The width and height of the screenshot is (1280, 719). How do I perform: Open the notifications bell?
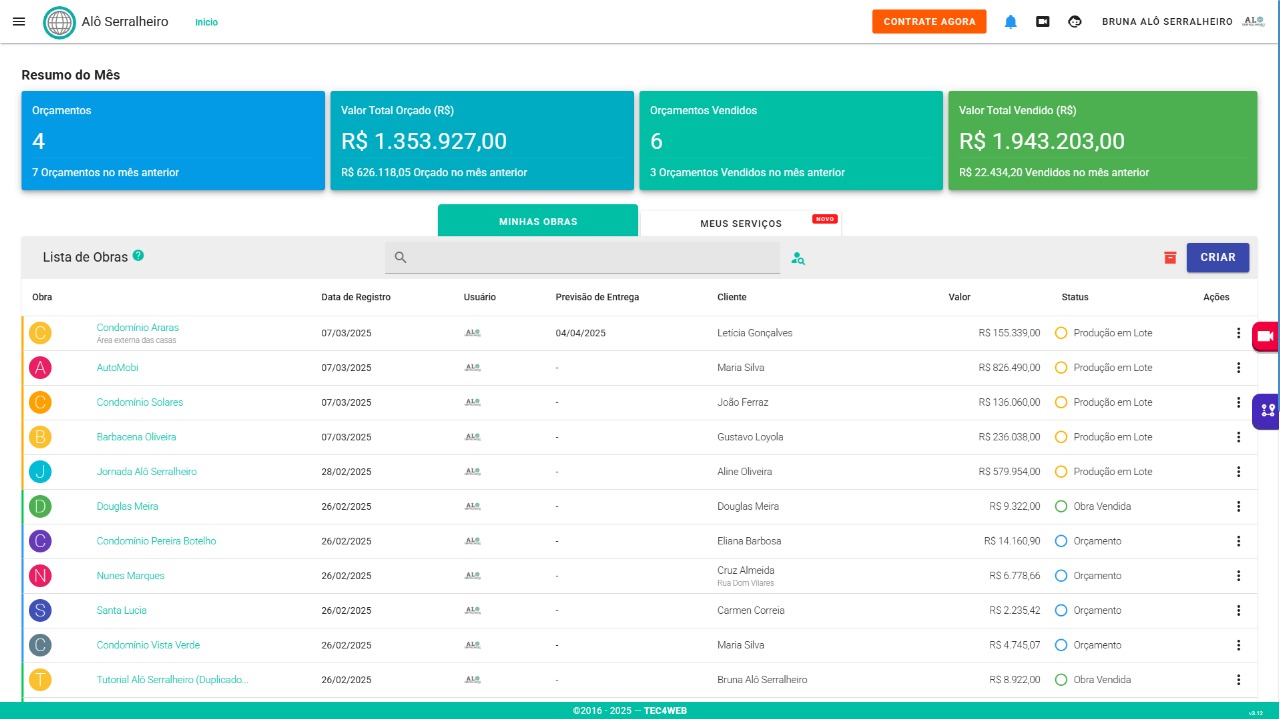(1011, 22)
